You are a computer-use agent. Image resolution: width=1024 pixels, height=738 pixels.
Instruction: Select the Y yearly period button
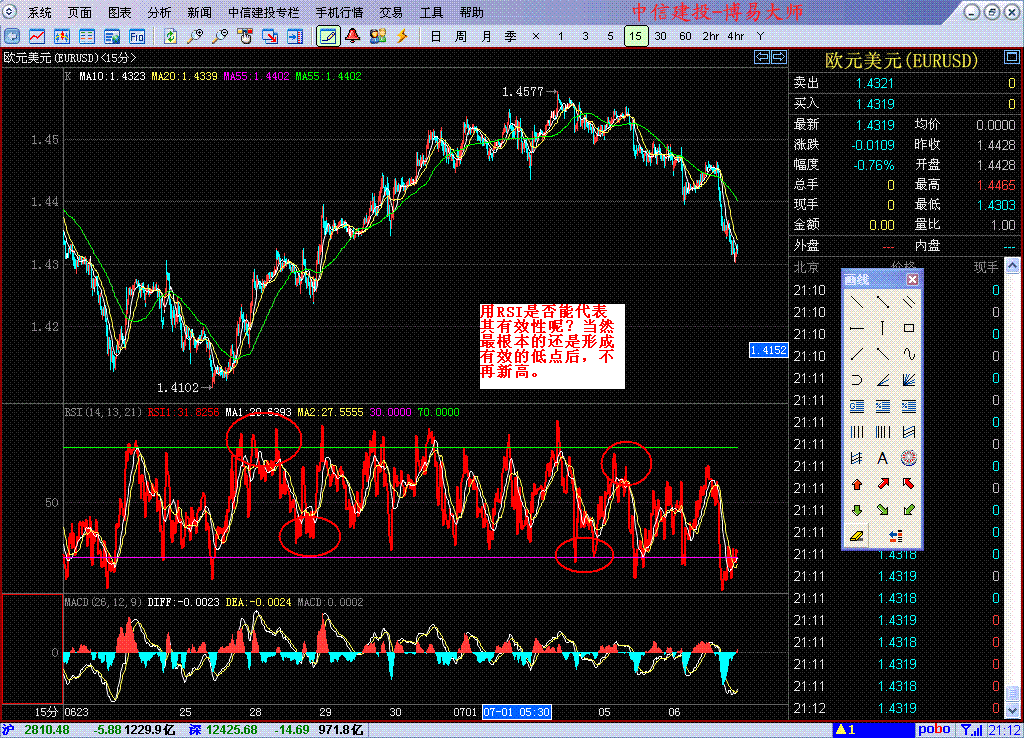(760, 37)
